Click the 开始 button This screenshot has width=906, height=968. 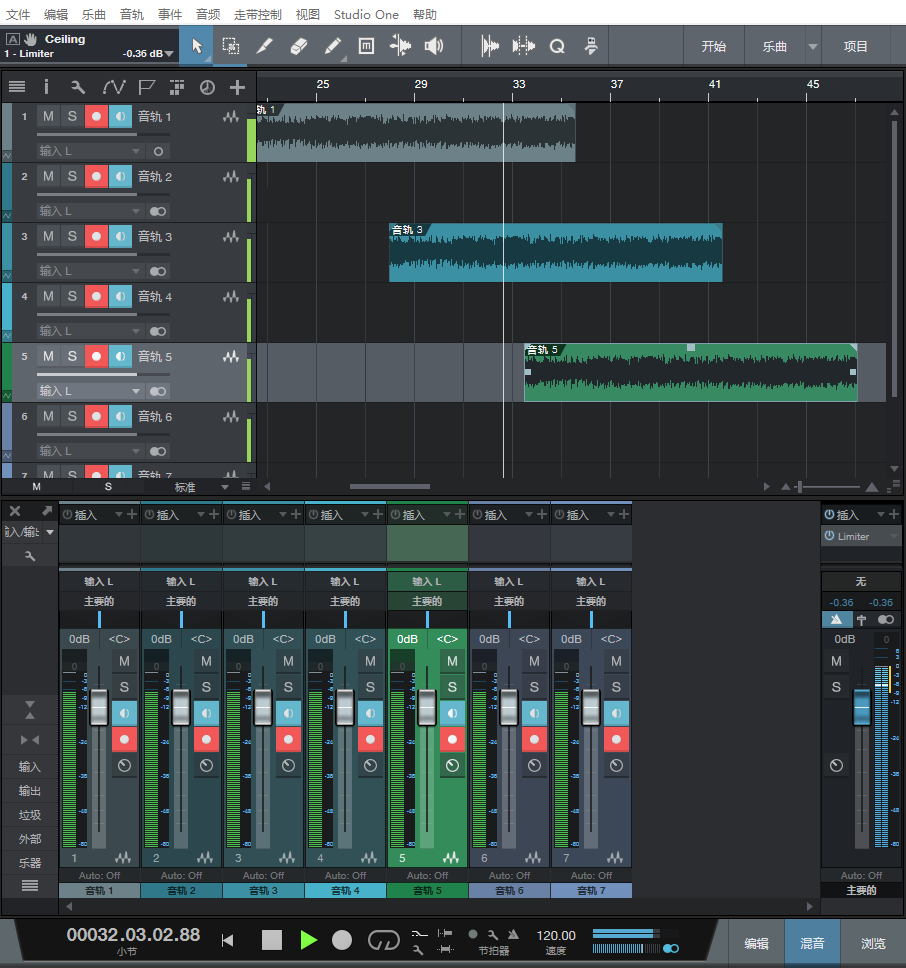click(x=713, y=46)
